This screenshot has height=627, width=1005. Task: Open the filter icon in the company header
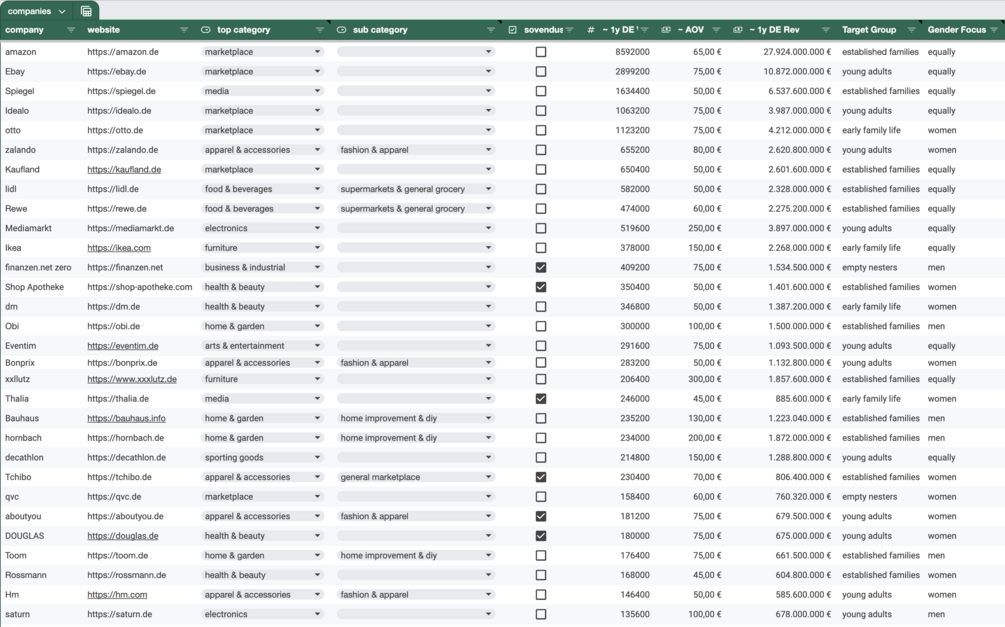[x=71, y=30]
